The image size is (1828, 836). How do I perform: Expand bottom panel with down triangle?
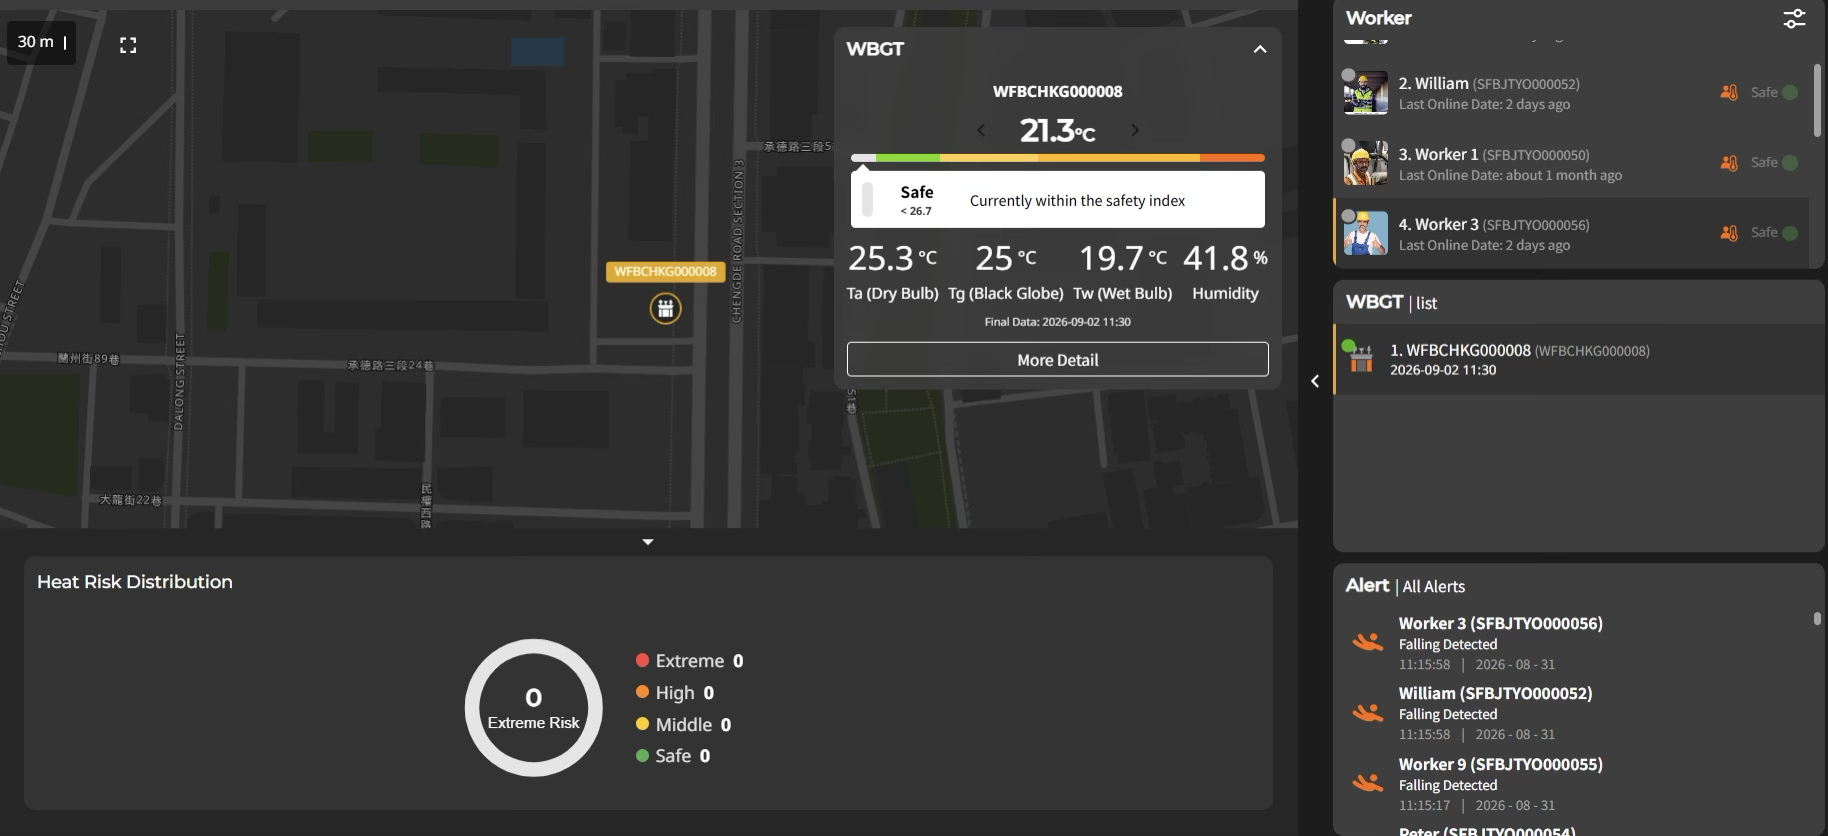pyautogui.click(x=648, y=542)
